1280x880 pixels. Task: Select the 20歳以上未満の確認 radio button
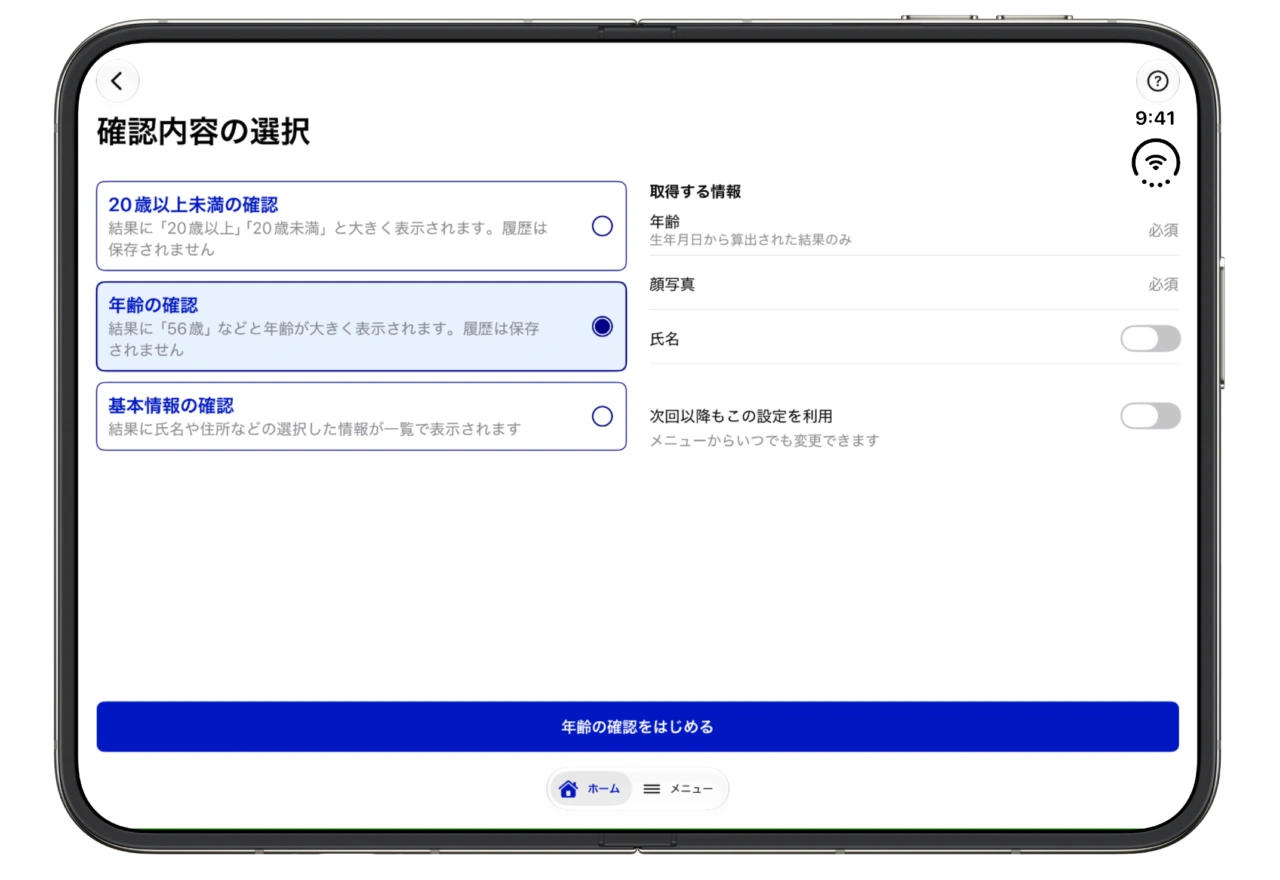(602, 226)
